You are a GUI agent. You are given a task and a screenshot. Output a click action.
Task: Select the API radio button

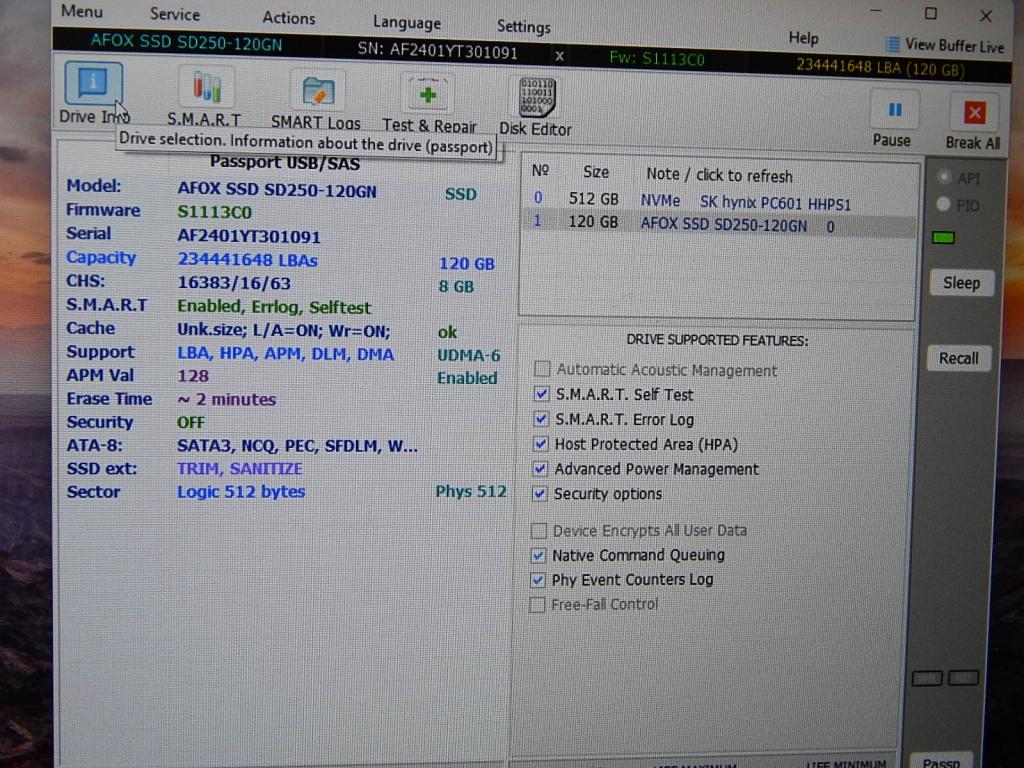click(942, 178)
